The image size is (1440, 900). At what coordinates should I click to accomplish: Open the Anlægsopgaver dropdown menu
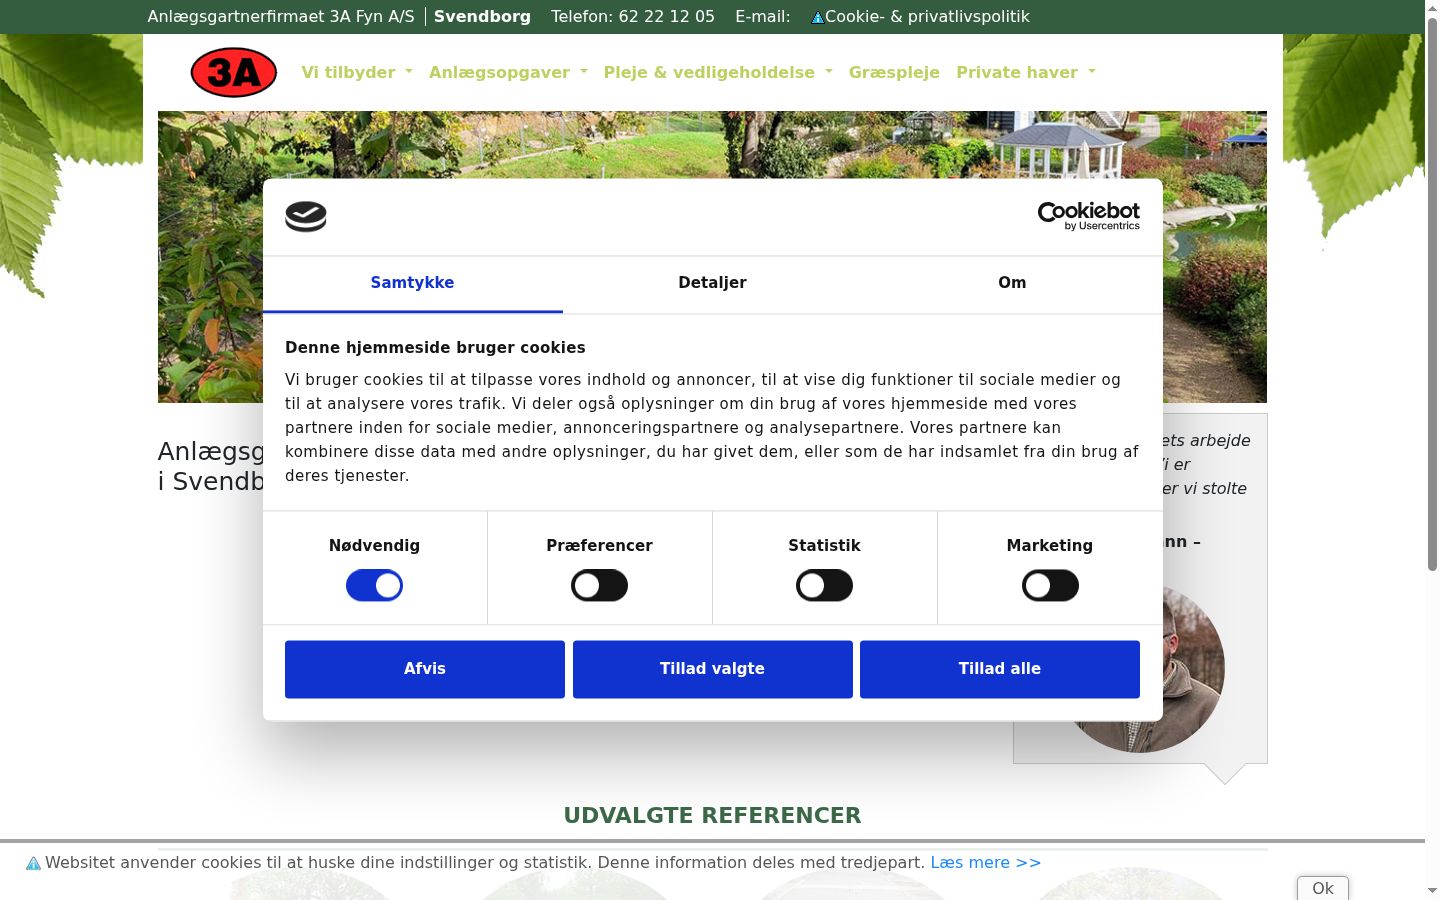click(508, 72)
